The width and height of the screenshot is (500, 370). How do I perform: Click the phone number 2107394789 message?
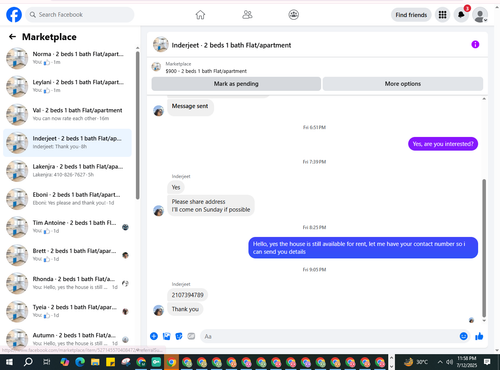tap(187, 295)
